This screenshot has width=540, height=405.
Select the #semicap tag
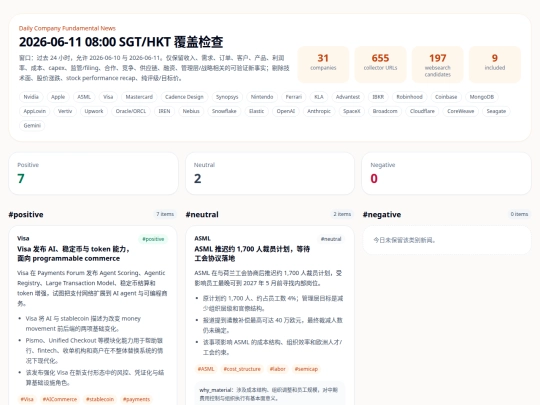[x=306, y=369]
